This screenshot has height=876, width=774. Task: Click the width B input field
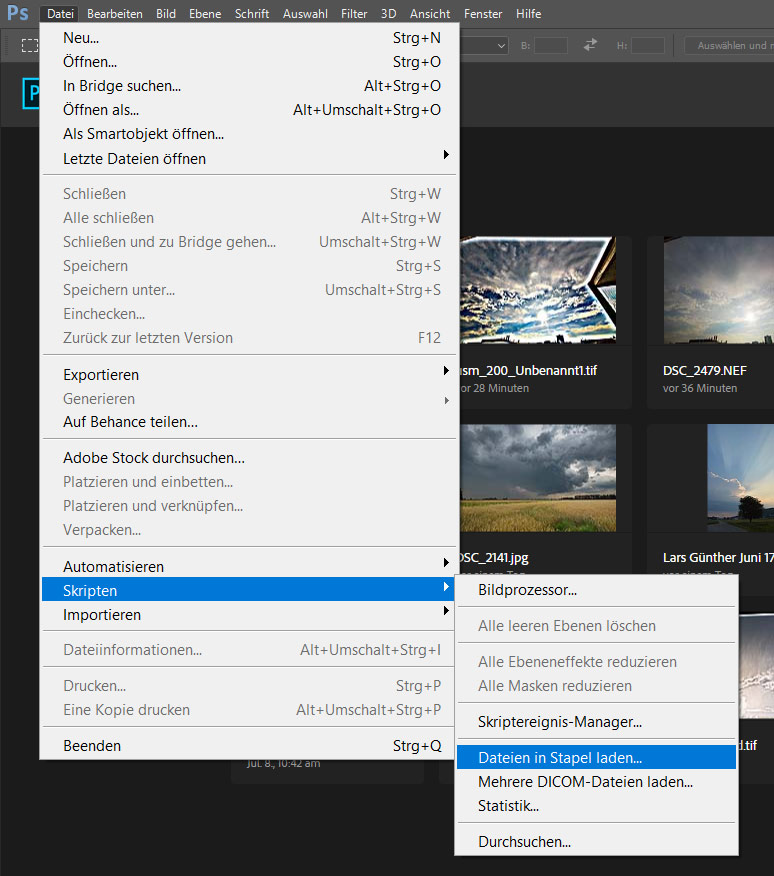coord(550,45)
